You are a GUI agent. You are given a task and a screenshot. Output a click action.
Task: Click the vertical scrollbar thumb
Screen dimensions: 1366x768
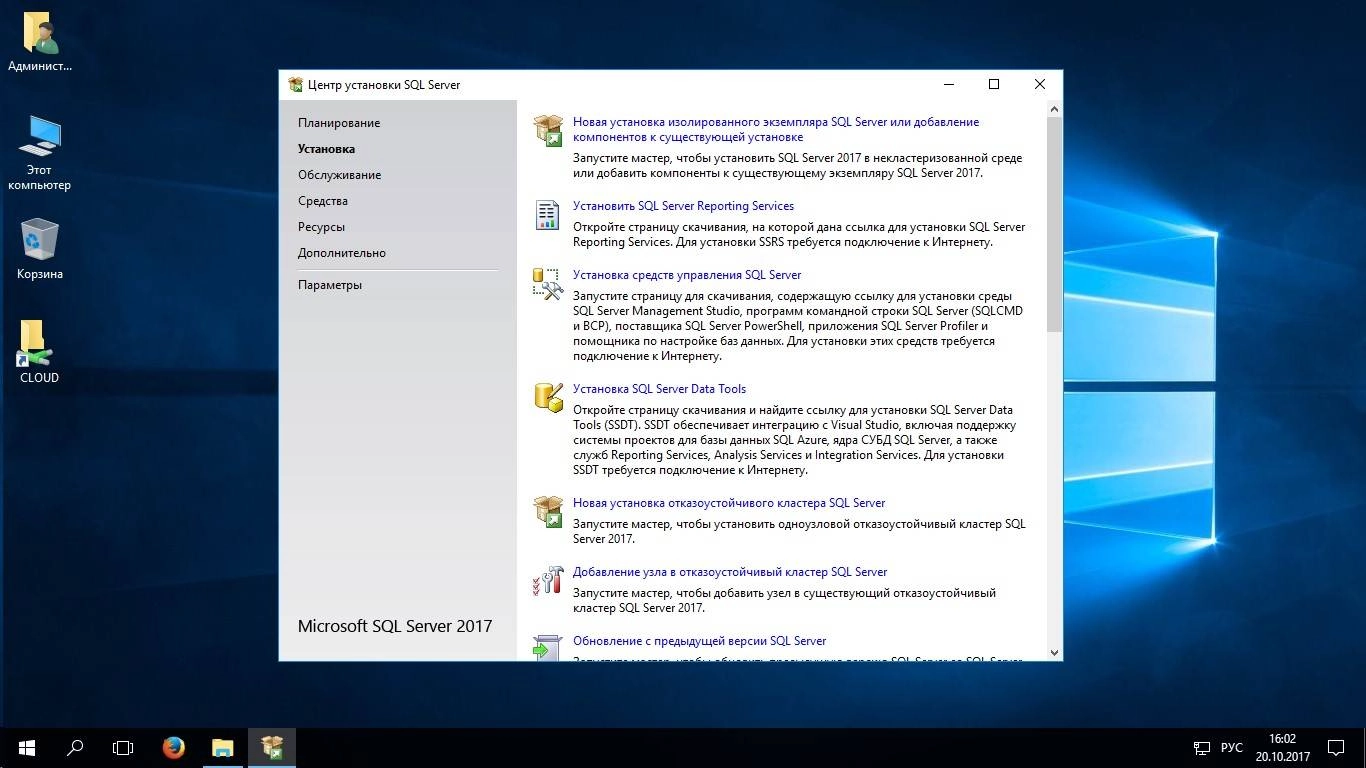click(1054, 225)
